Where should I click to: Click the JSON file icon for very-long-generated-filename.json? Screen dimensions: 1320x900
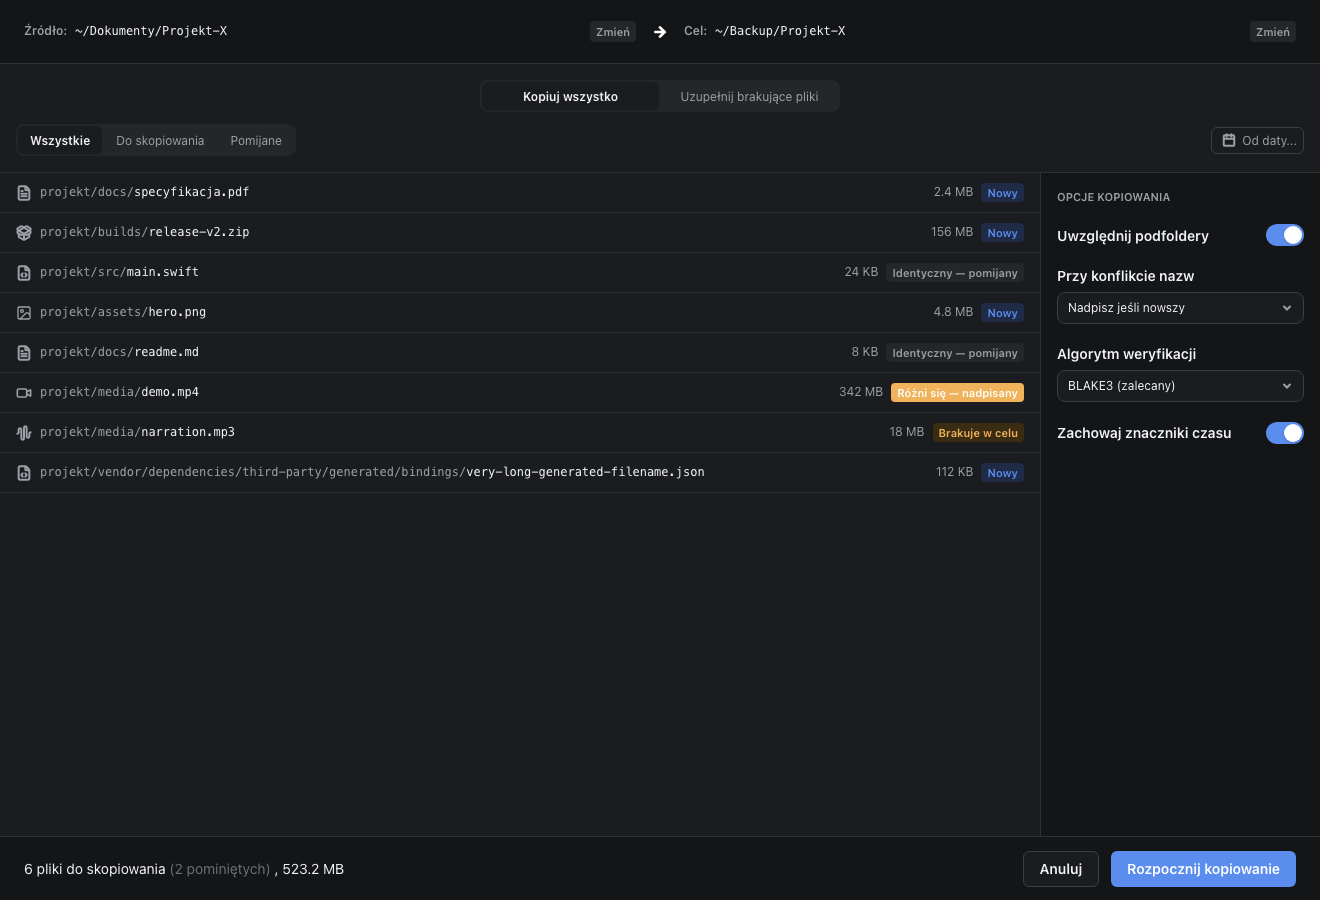pyautogui.click(x=24, y=473)
